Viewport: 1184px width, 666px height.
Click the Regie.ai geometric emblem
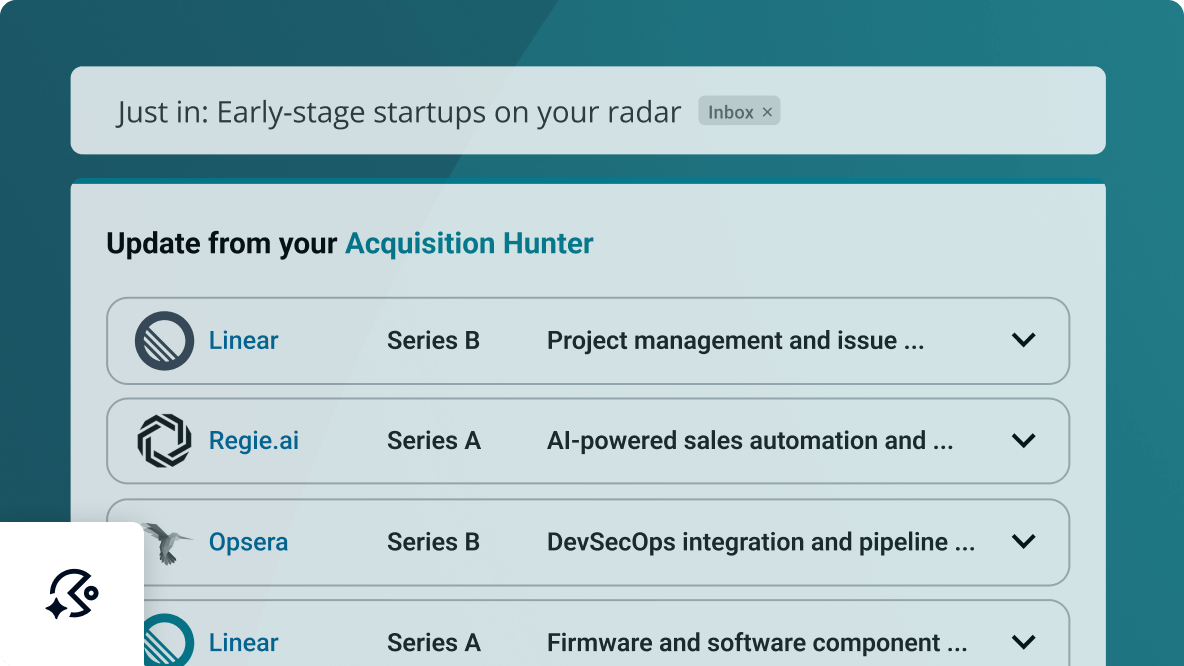click(x=164, y=440)
